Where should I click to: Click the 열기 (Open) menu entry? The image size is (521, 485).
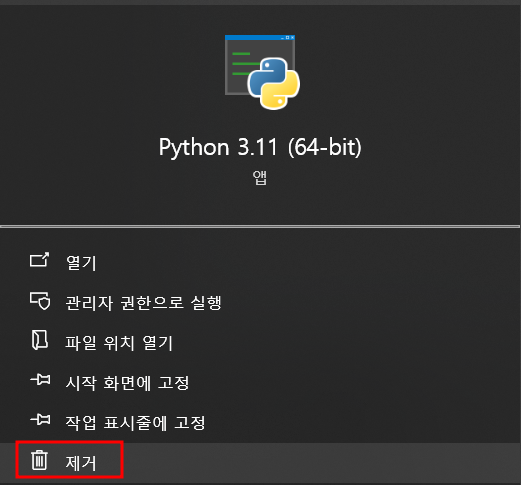260,262
